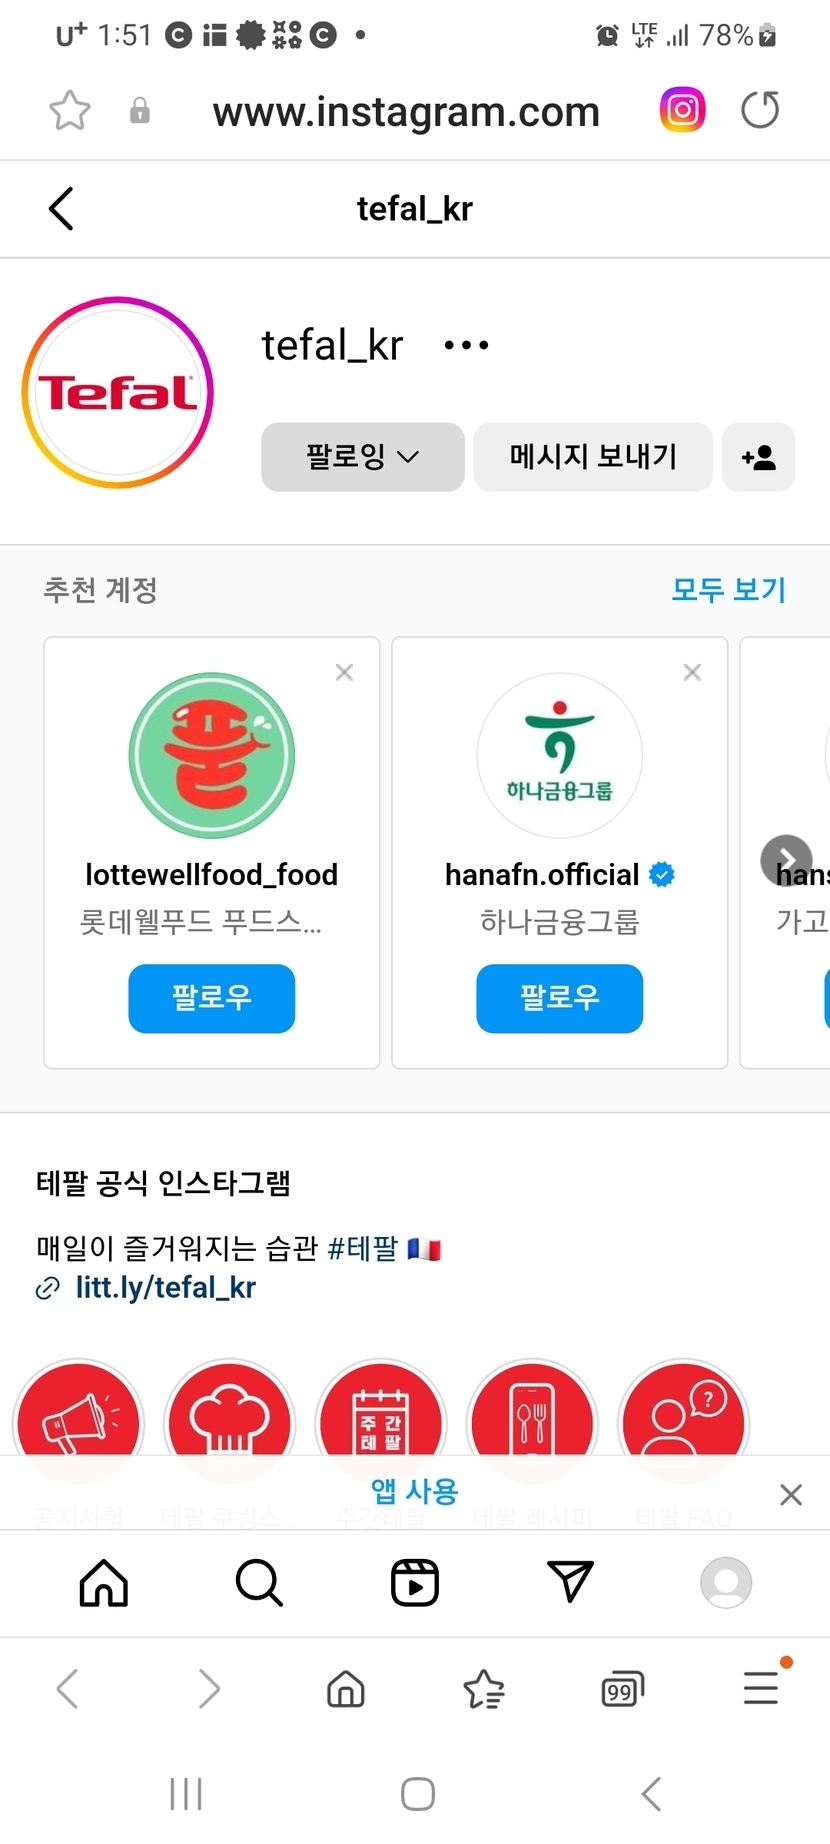830x1844 pixels.
Task: Open the Instagram app icon in address bar
Action: click(x=683, y=110)
